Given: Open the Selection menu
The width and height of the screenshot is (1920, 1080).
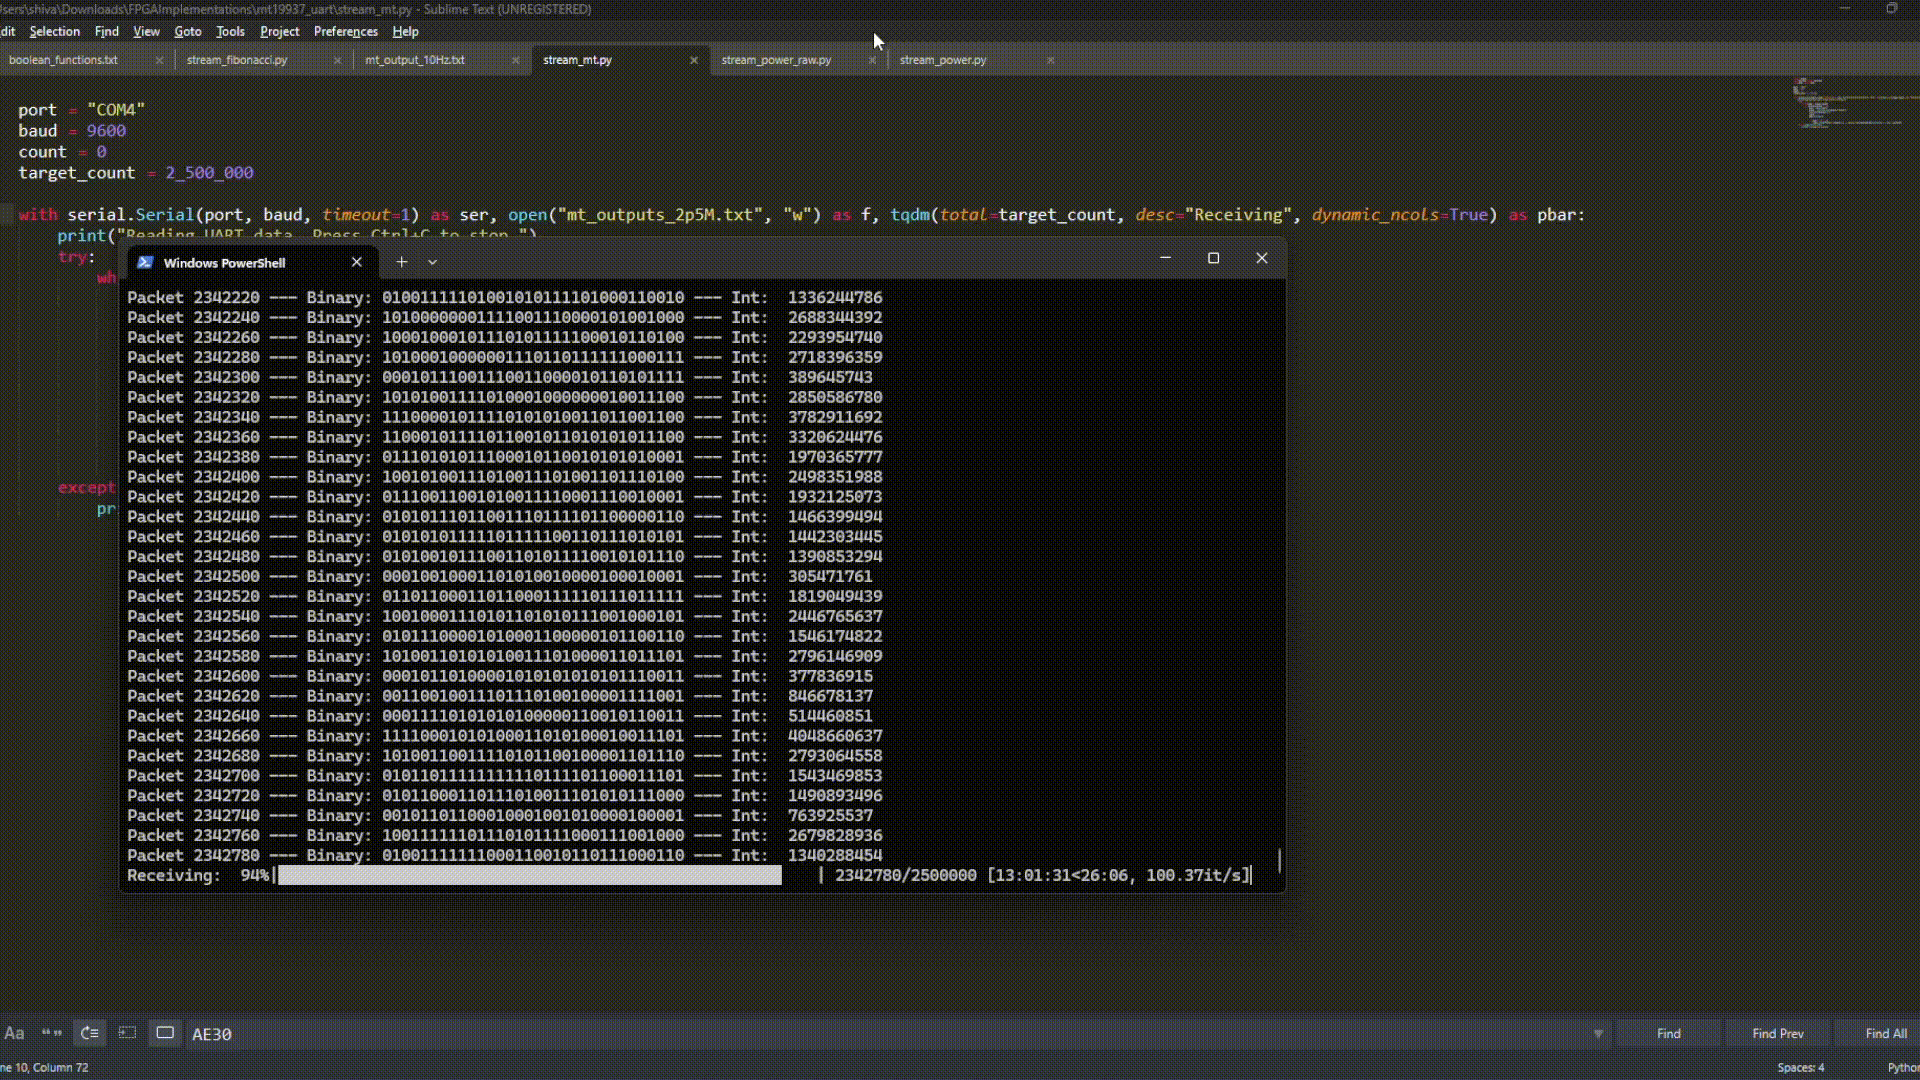Looking at the screenshot, I should (x=54, y=31).
